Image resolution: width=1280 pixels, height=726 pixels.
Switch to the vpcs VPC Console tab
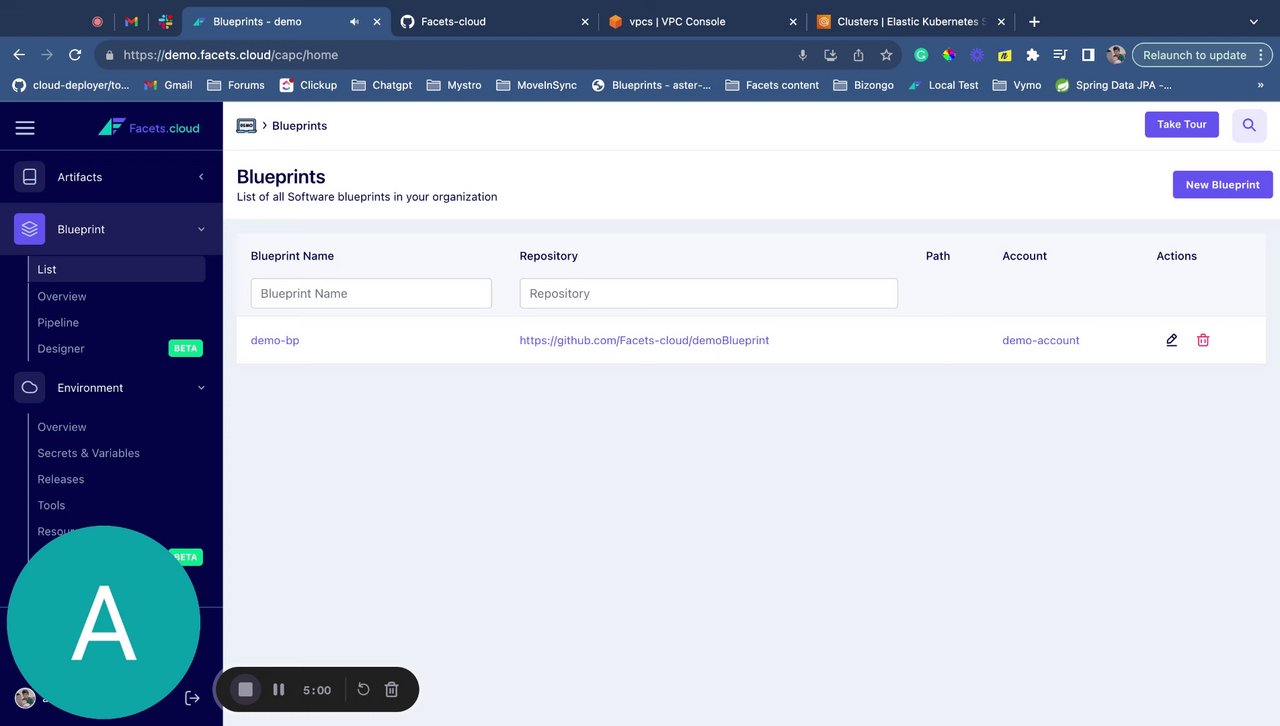[704, 21]
